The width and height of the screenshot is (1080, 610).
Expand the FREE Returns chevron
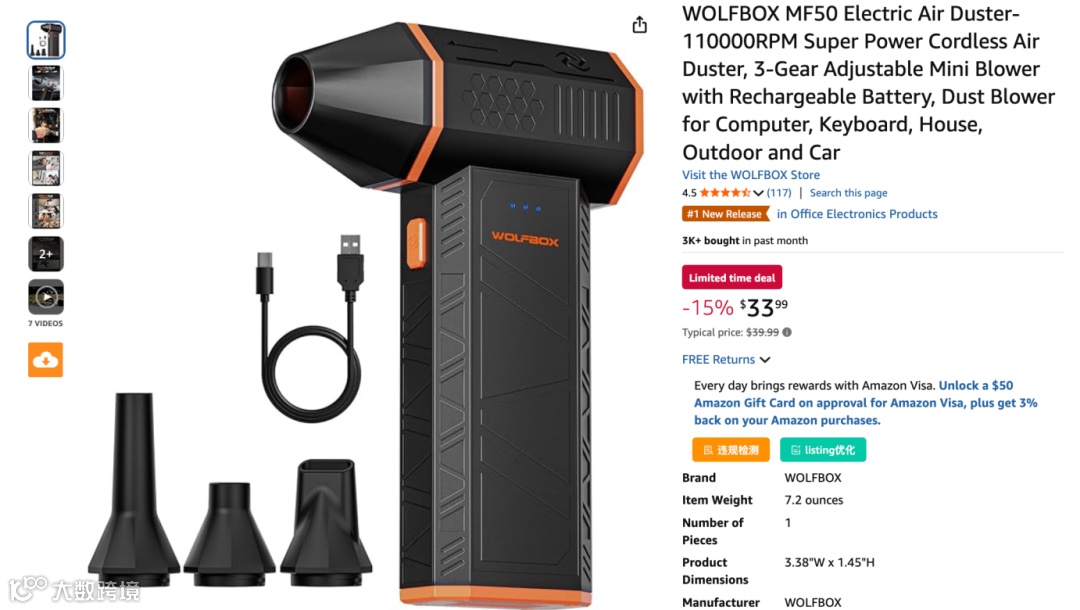pyautogui.click(x=765, y=359)
